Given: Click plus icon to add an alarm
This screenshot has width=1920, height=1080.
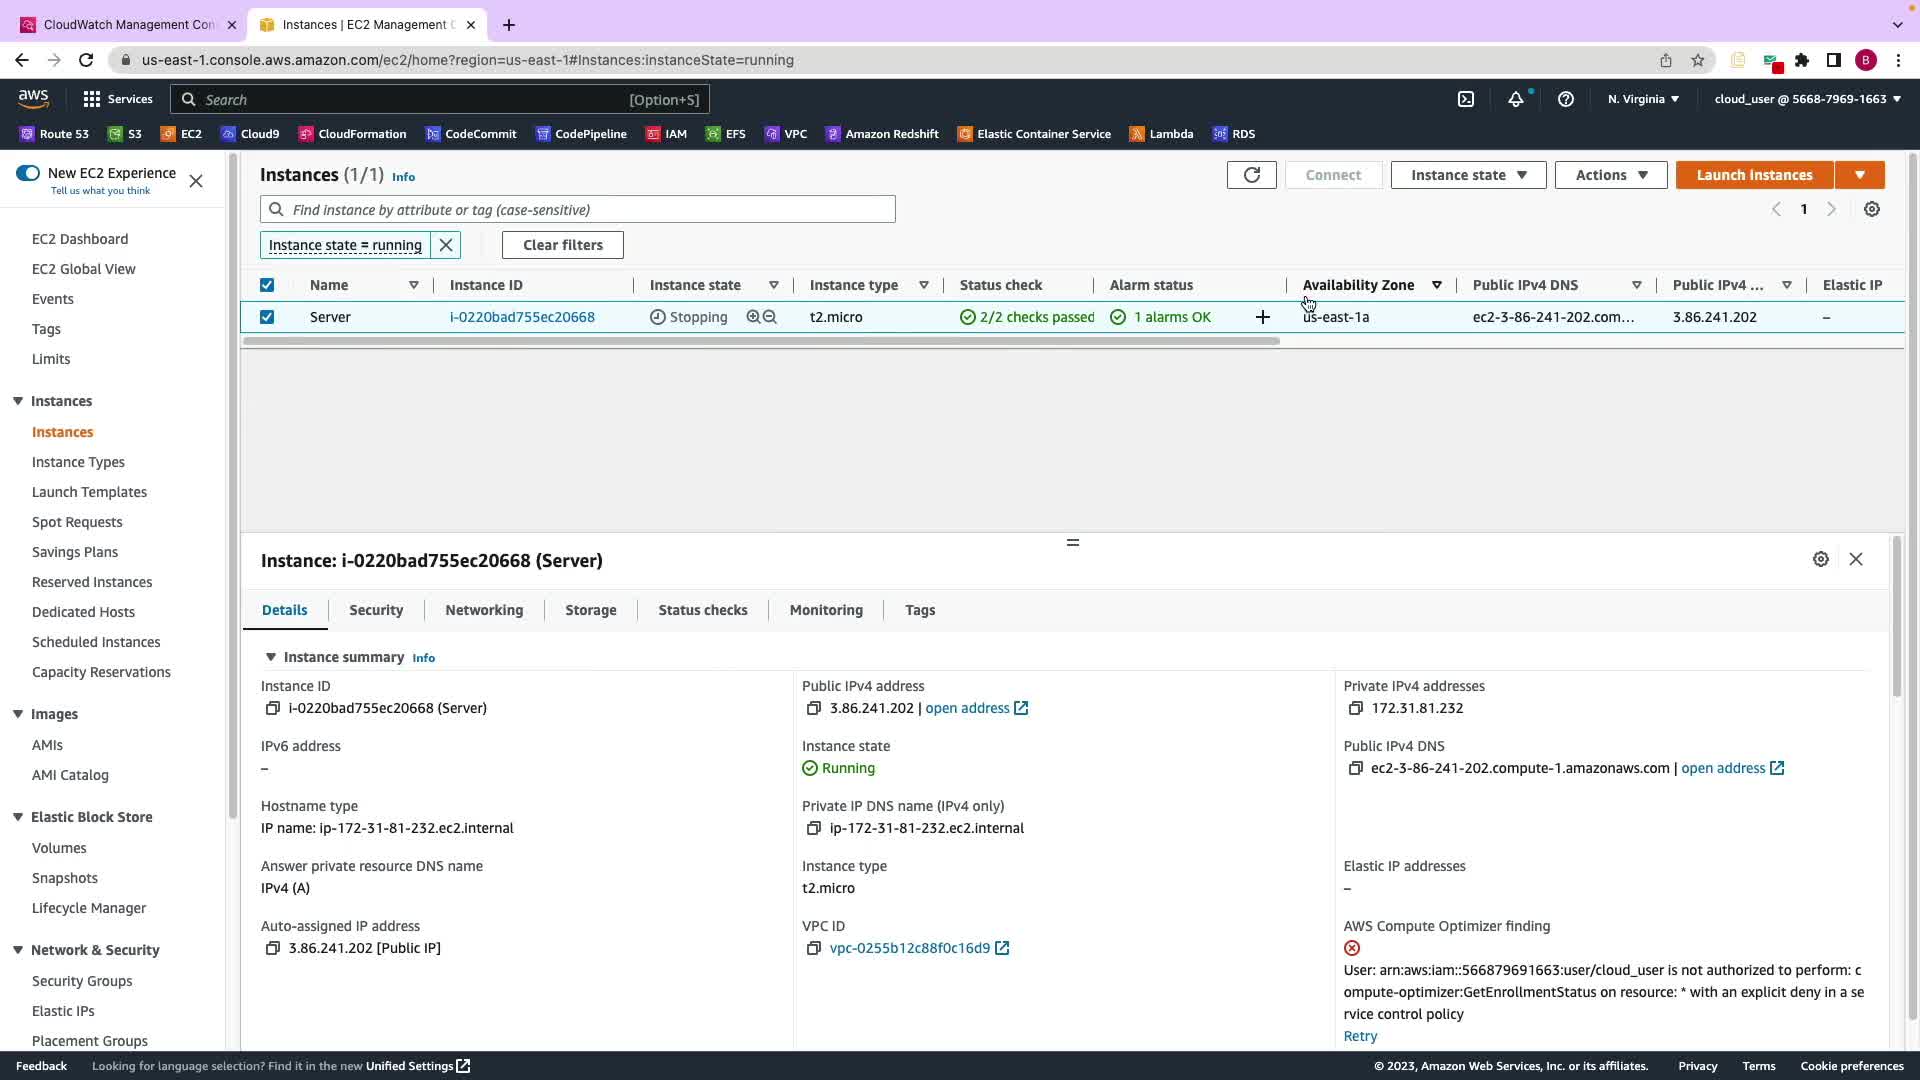Looking at the screenshot, I should (x=1262, y=317).
